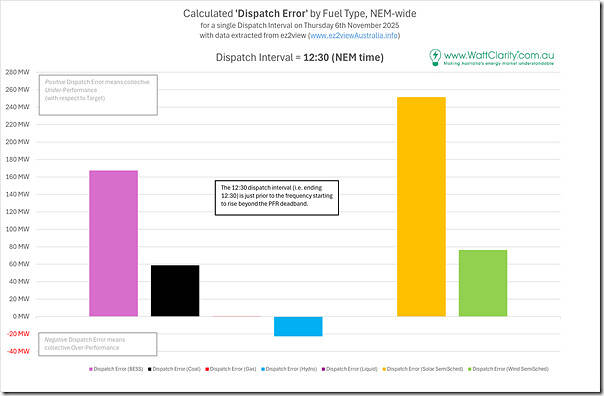The width and height of the screenshot is (604, 396).
Task: Click the '80 MW' axis label
Action: coord(19,247)
